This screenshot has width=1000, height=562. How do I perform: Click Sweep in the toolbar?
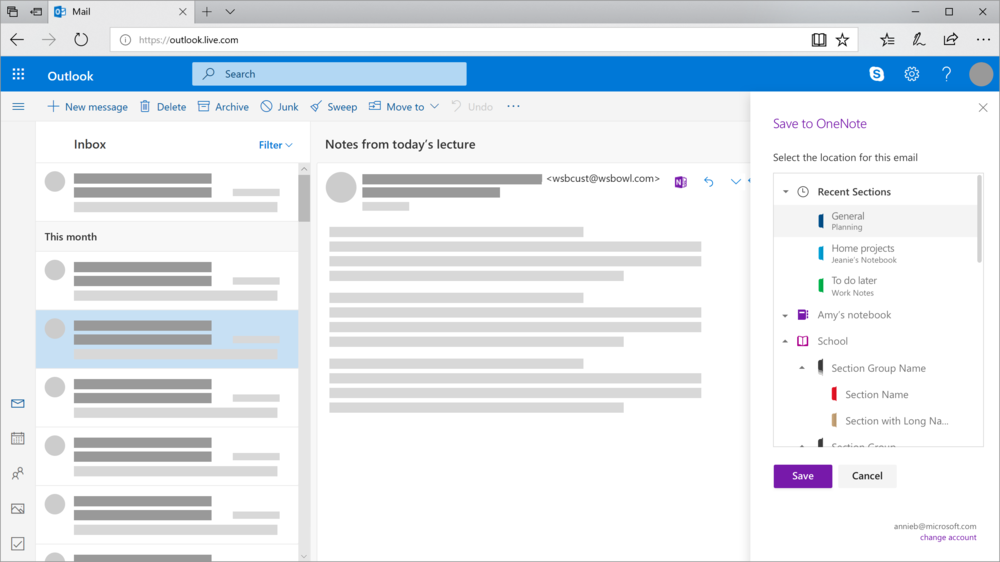click(x=334, y=107)
